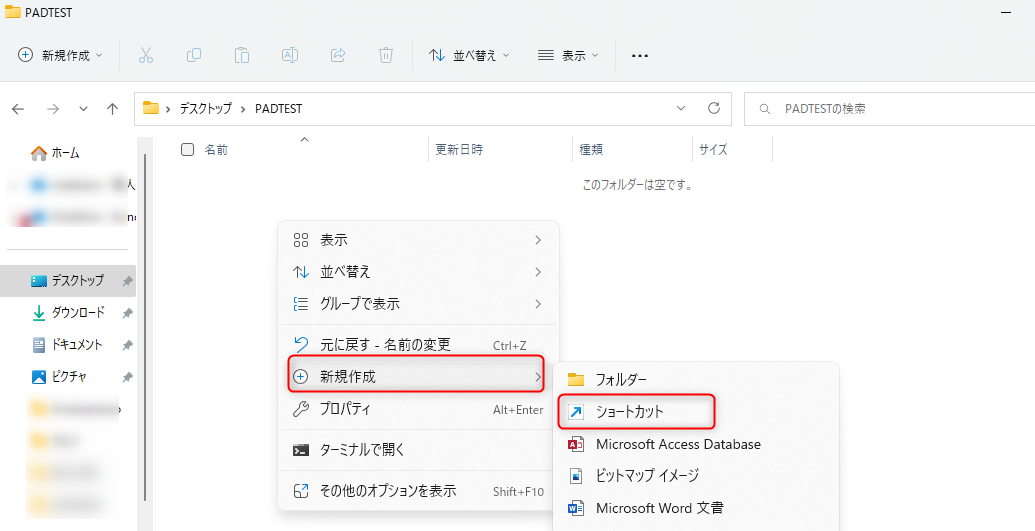The height and width of the screenshot is (531, 1035).
Task: Click the Share icon in toolbar
Action: pyautogui.click(x=338, y=55)
